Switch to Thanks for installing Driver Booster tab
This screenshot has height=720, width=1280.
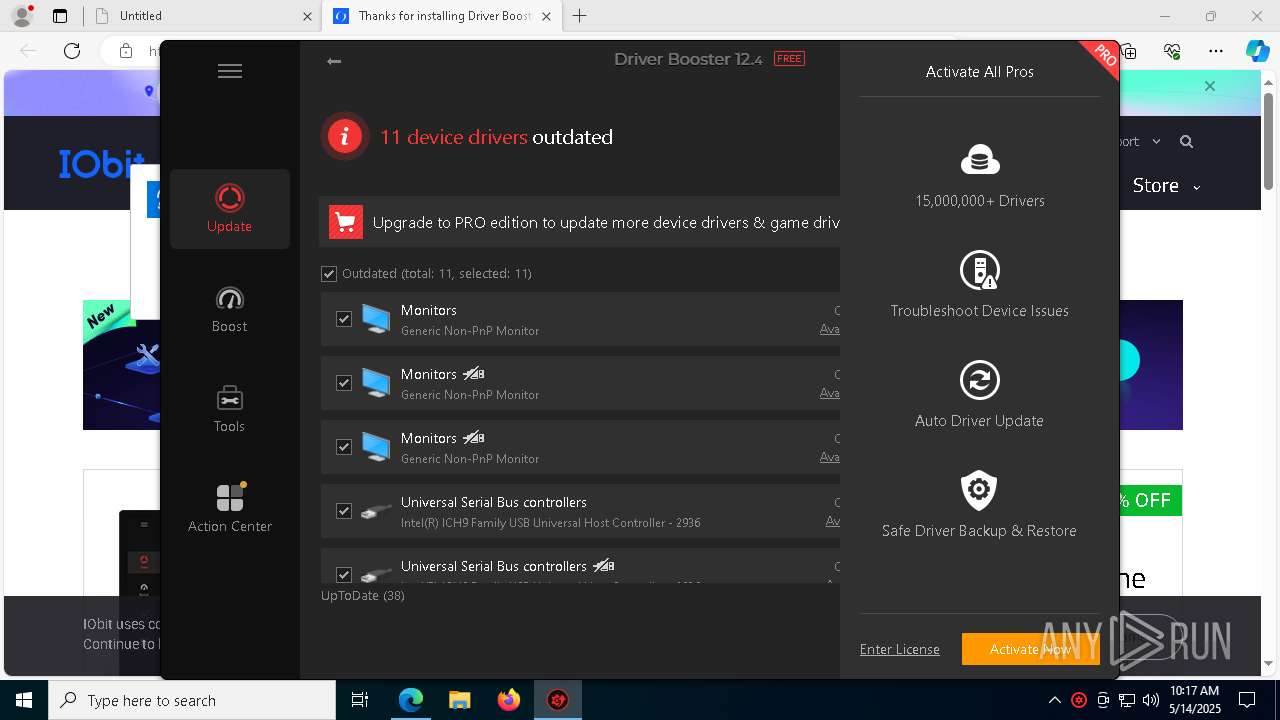[x=440, y=16]
